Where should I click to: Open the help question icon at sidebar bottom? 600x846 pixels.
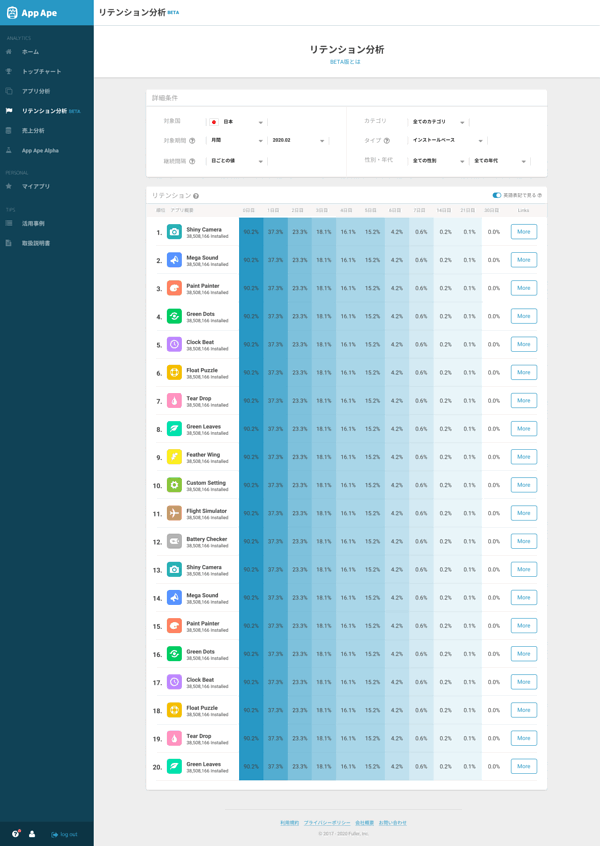tap(16, 834)
